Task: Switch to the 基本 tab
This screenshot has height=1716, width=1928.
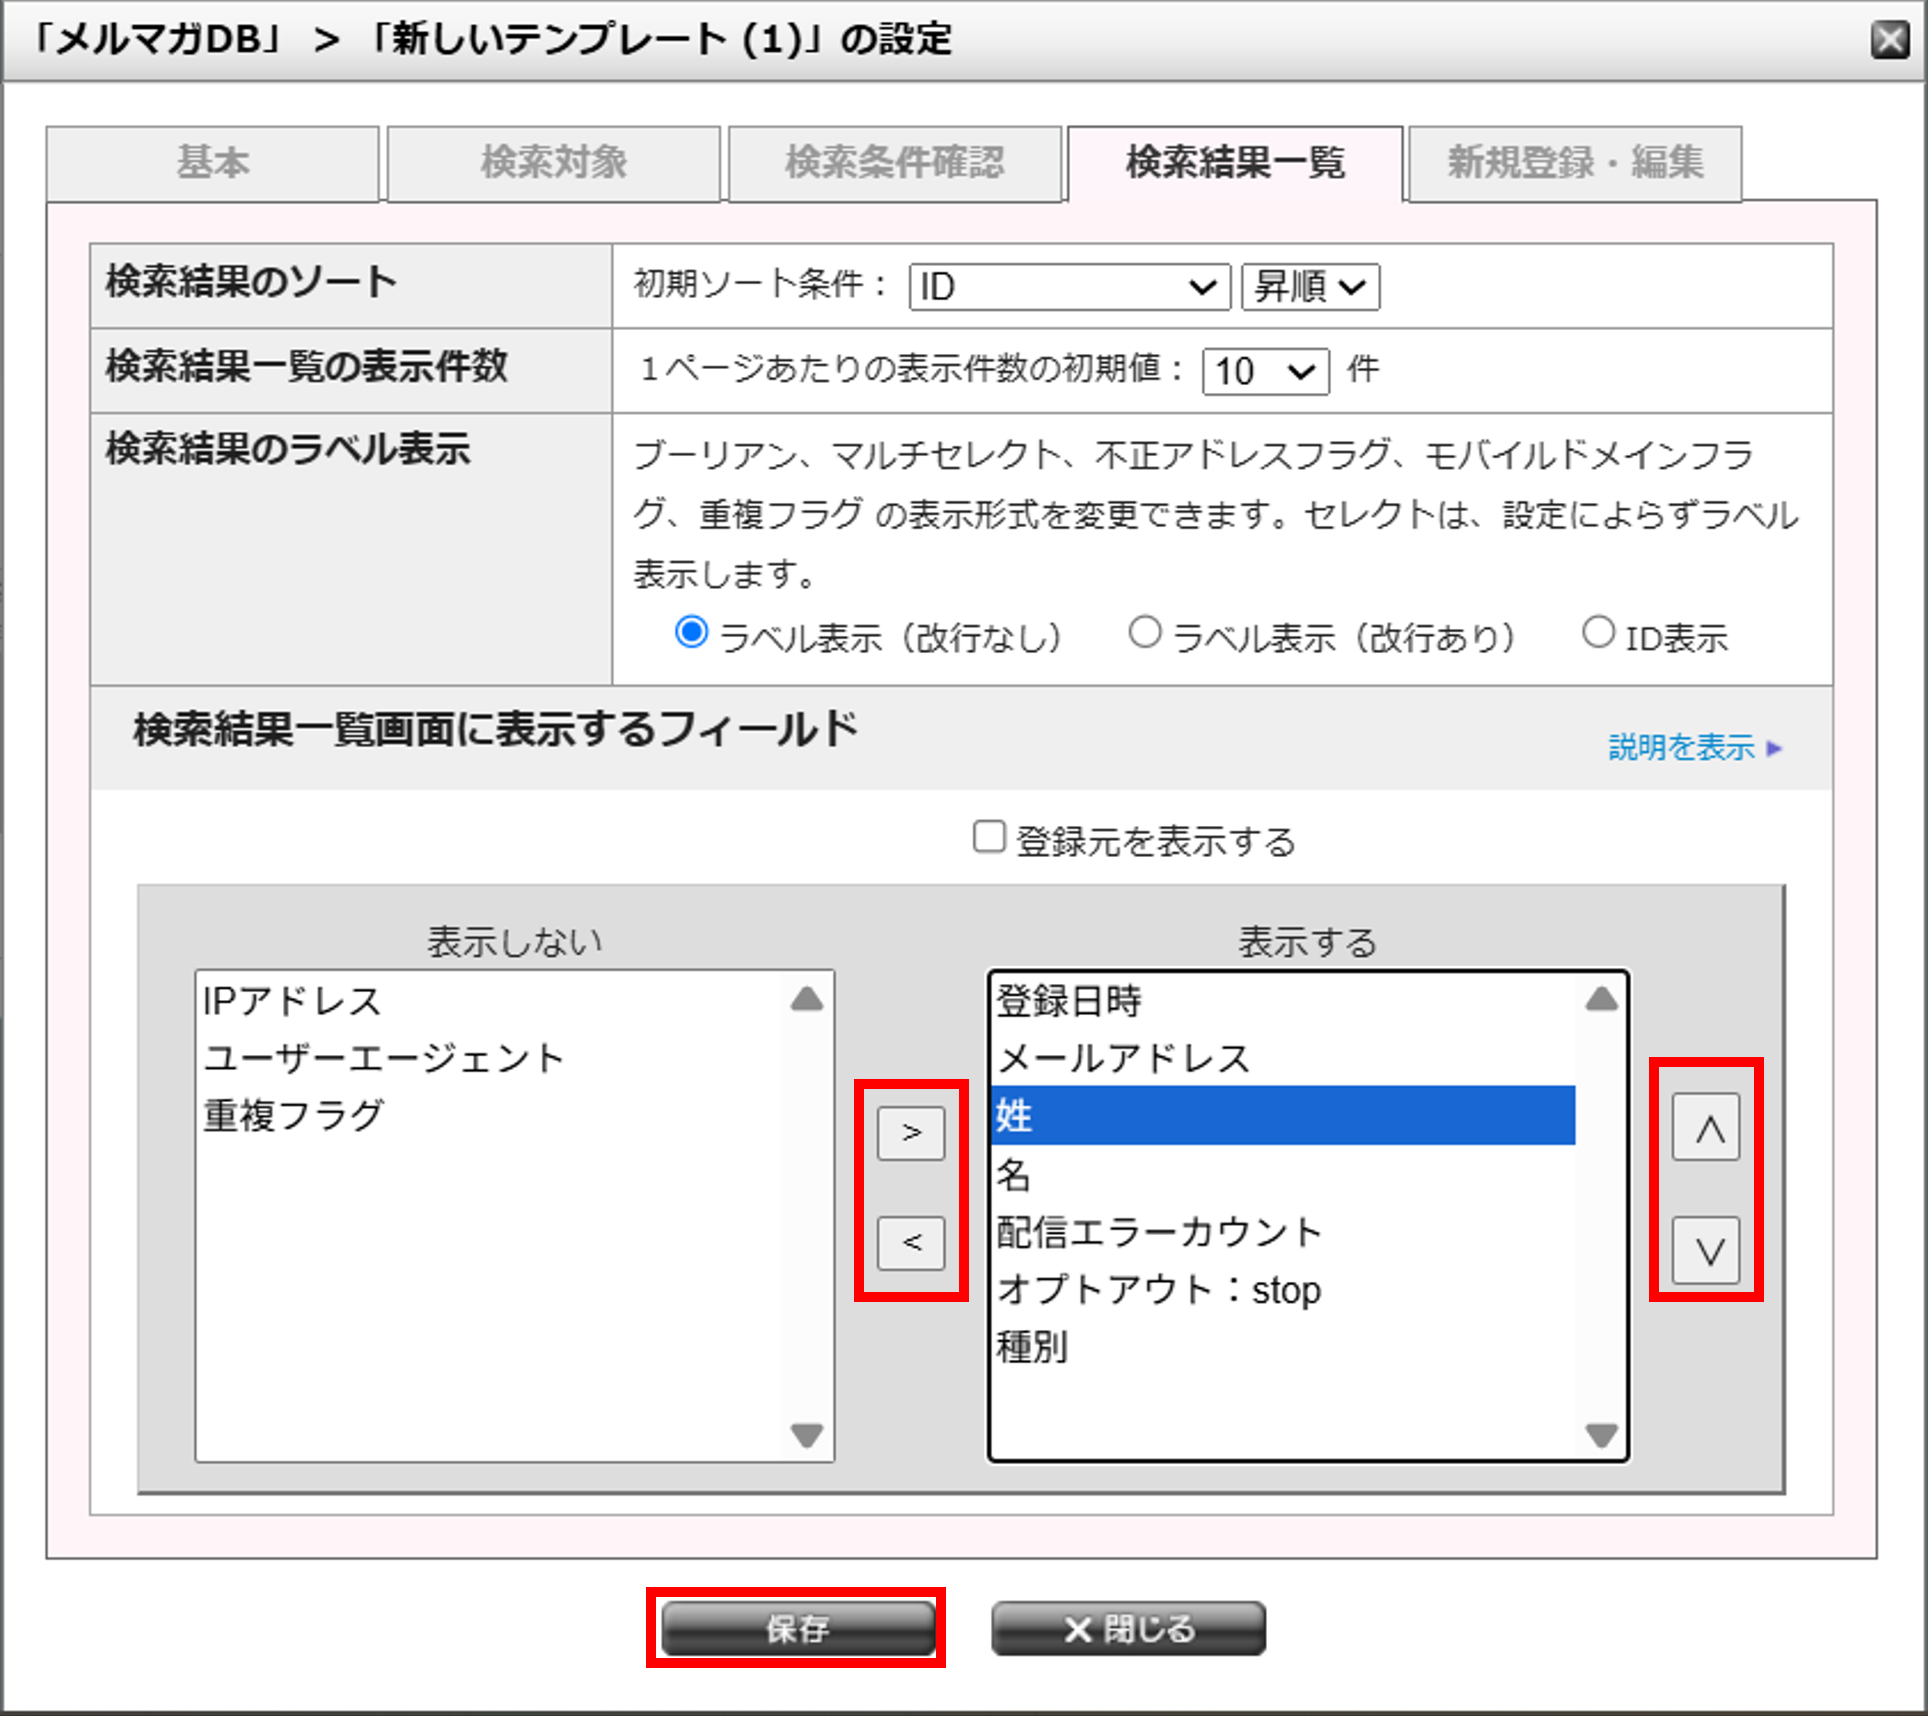Action: 213,163
